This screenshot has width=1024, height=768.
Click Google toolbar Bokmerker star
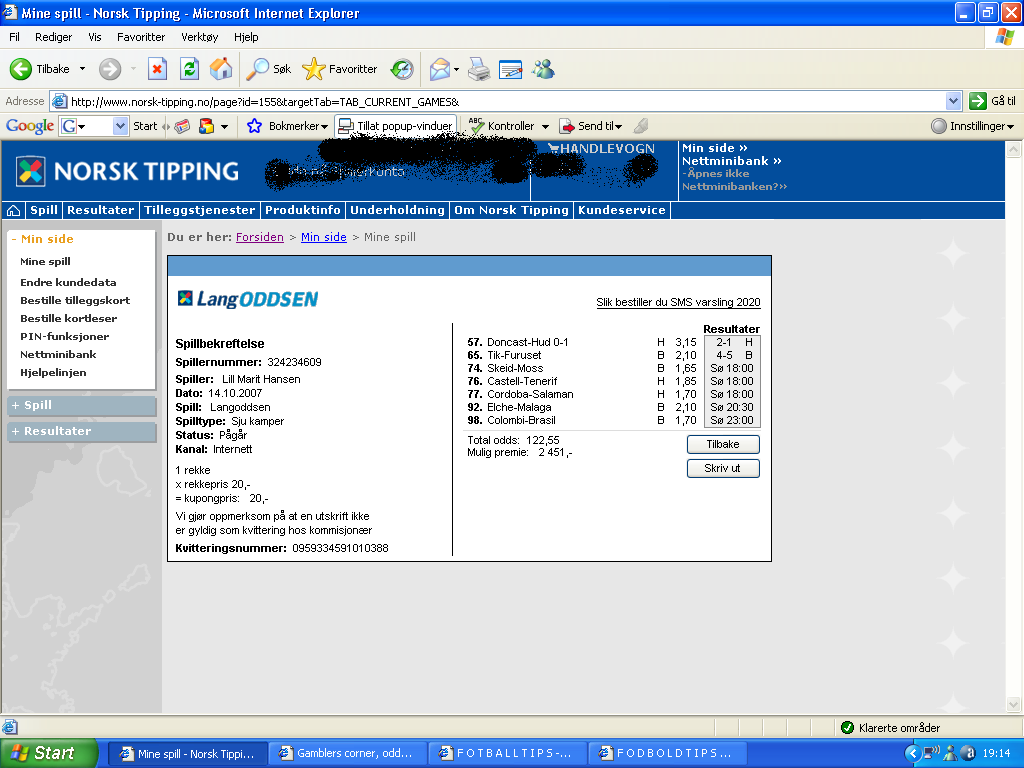coord(254,126)
